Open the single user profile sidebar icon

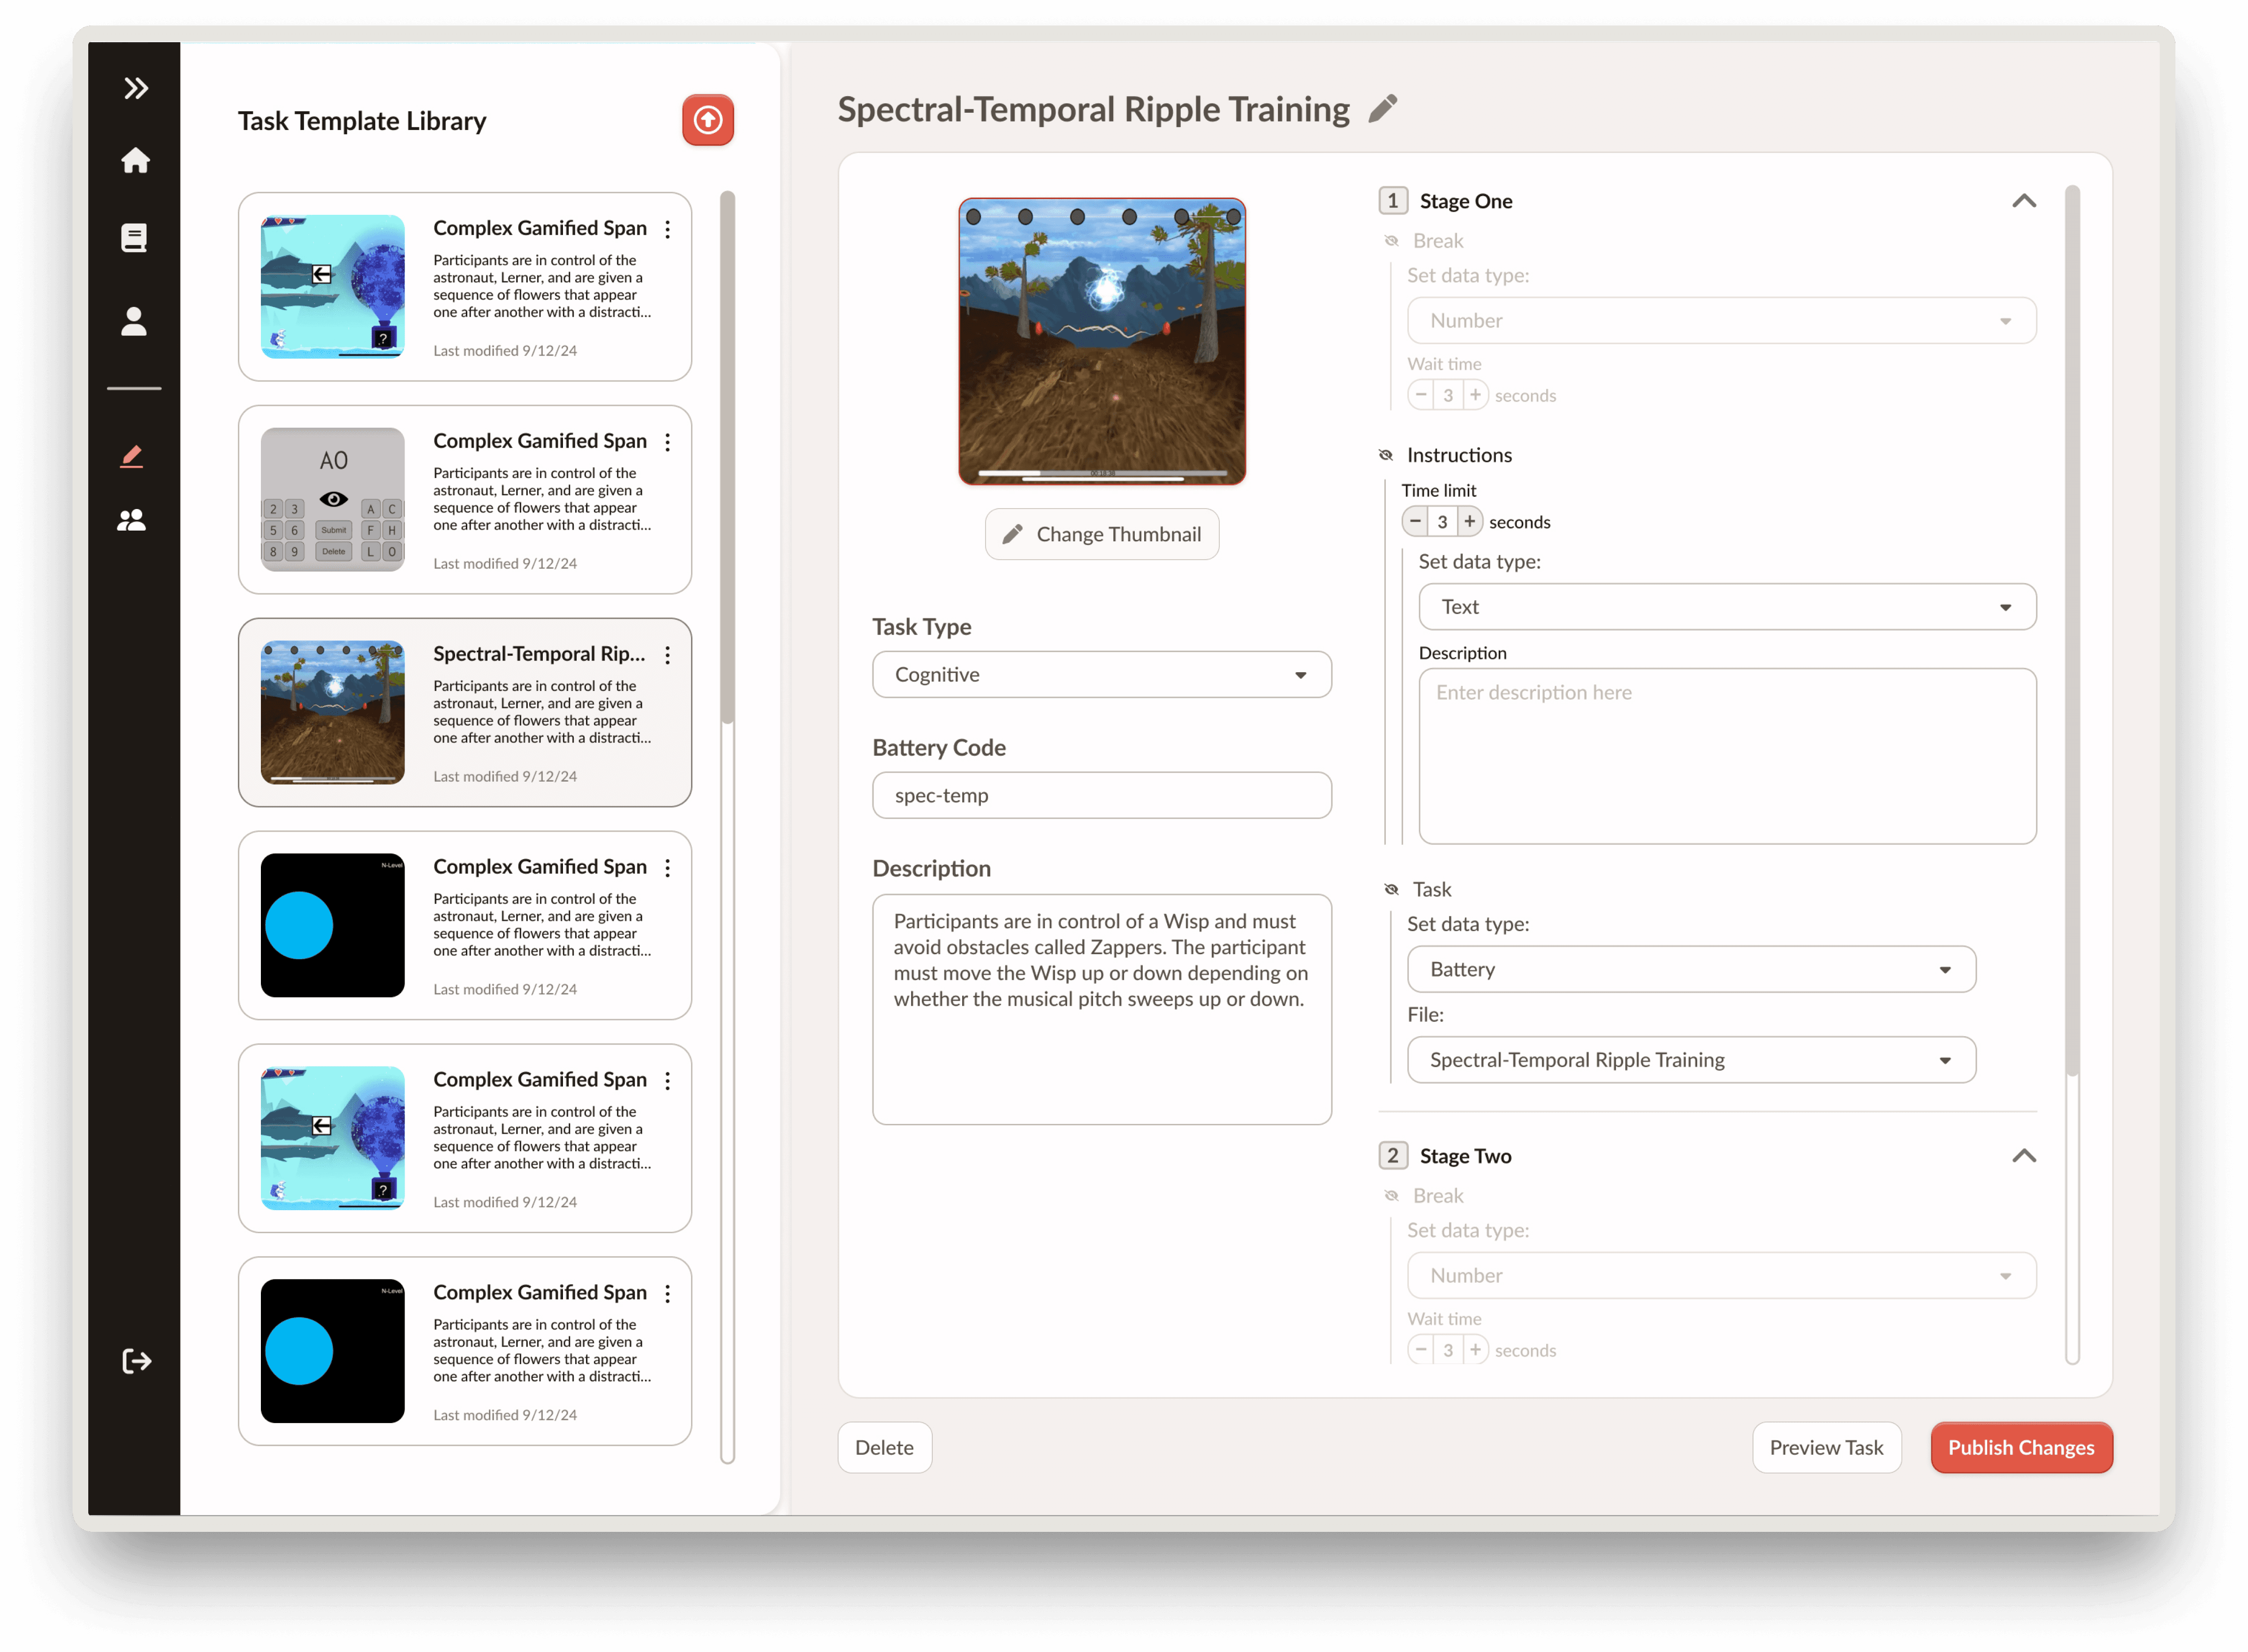click(x=134, y=321)
